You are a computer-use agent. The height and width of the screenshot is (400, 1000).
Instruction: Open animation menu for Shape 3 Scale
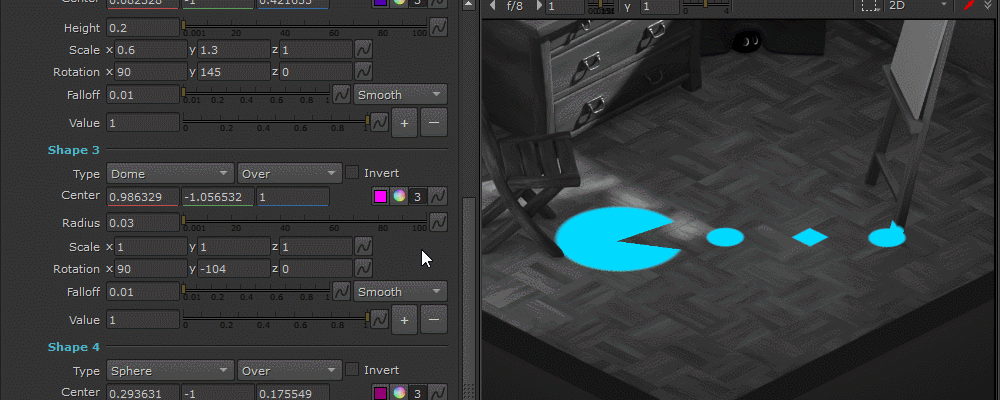pyautogui.click(x=364, y=246)
